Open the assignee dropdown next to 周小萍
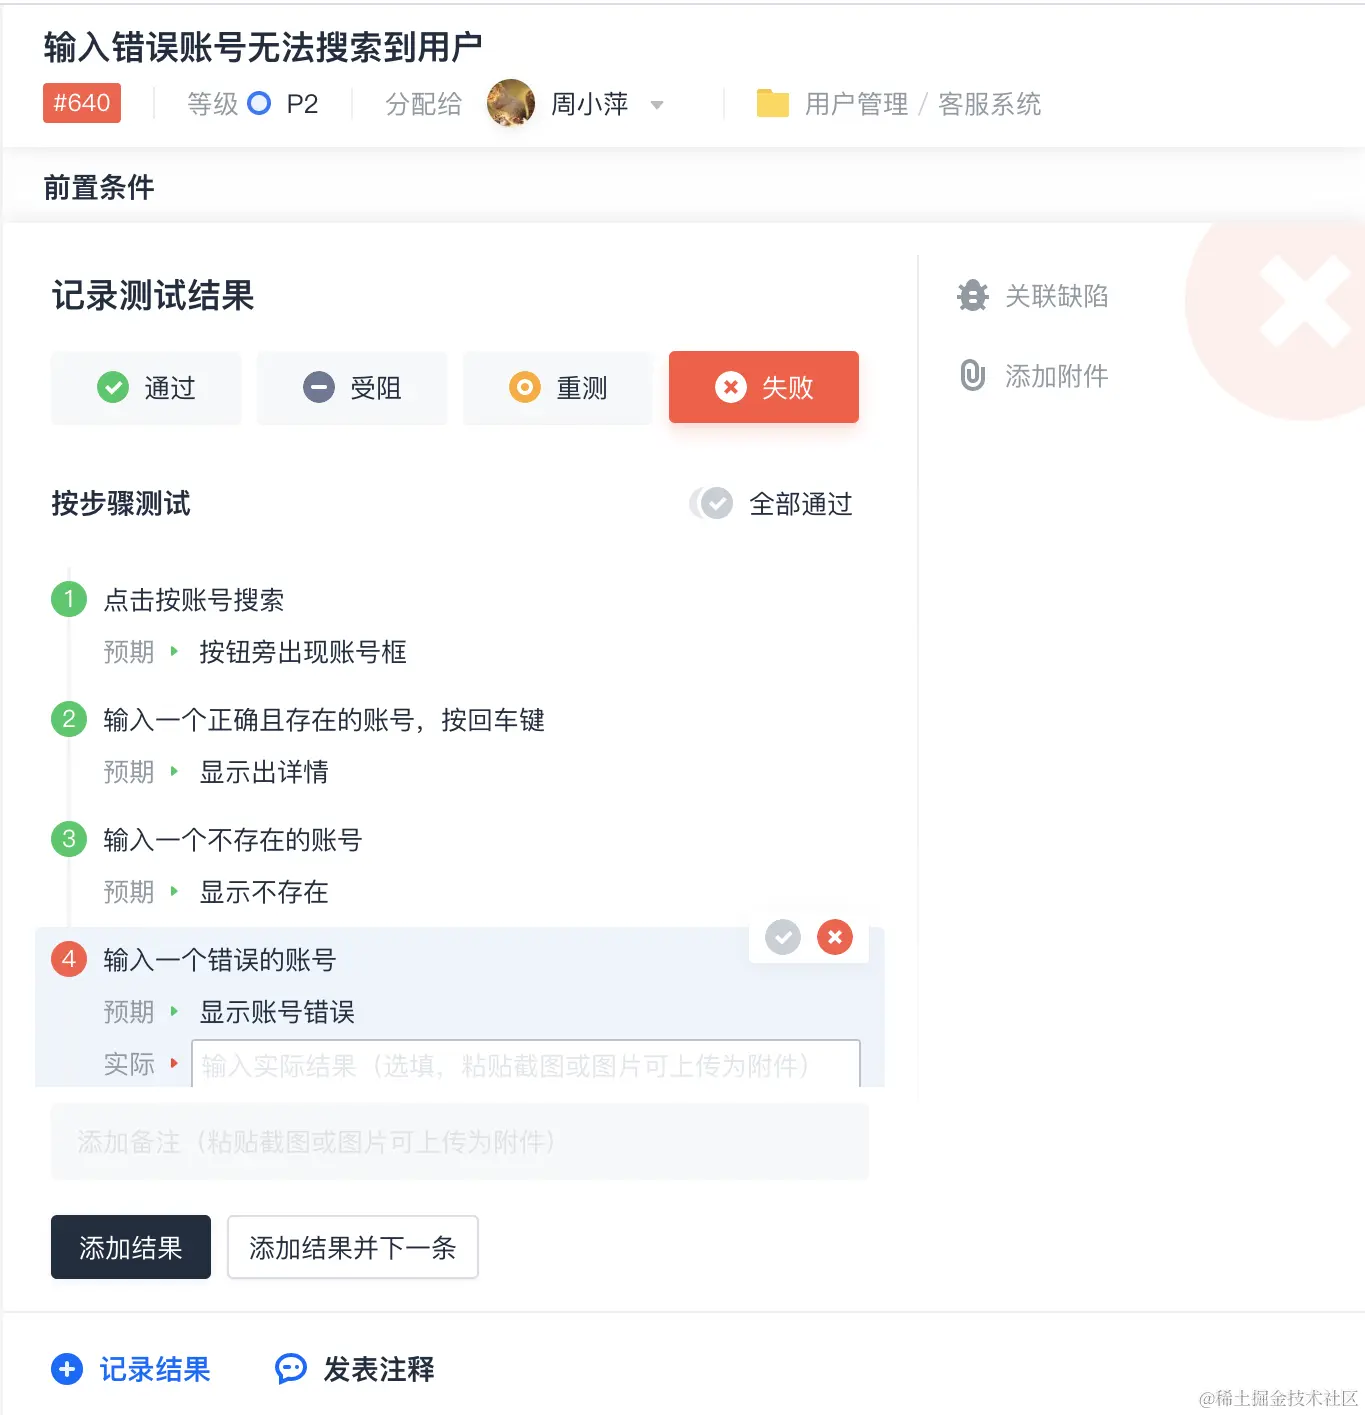This screenshot has width=1365, height=1415. coord(657,105)
